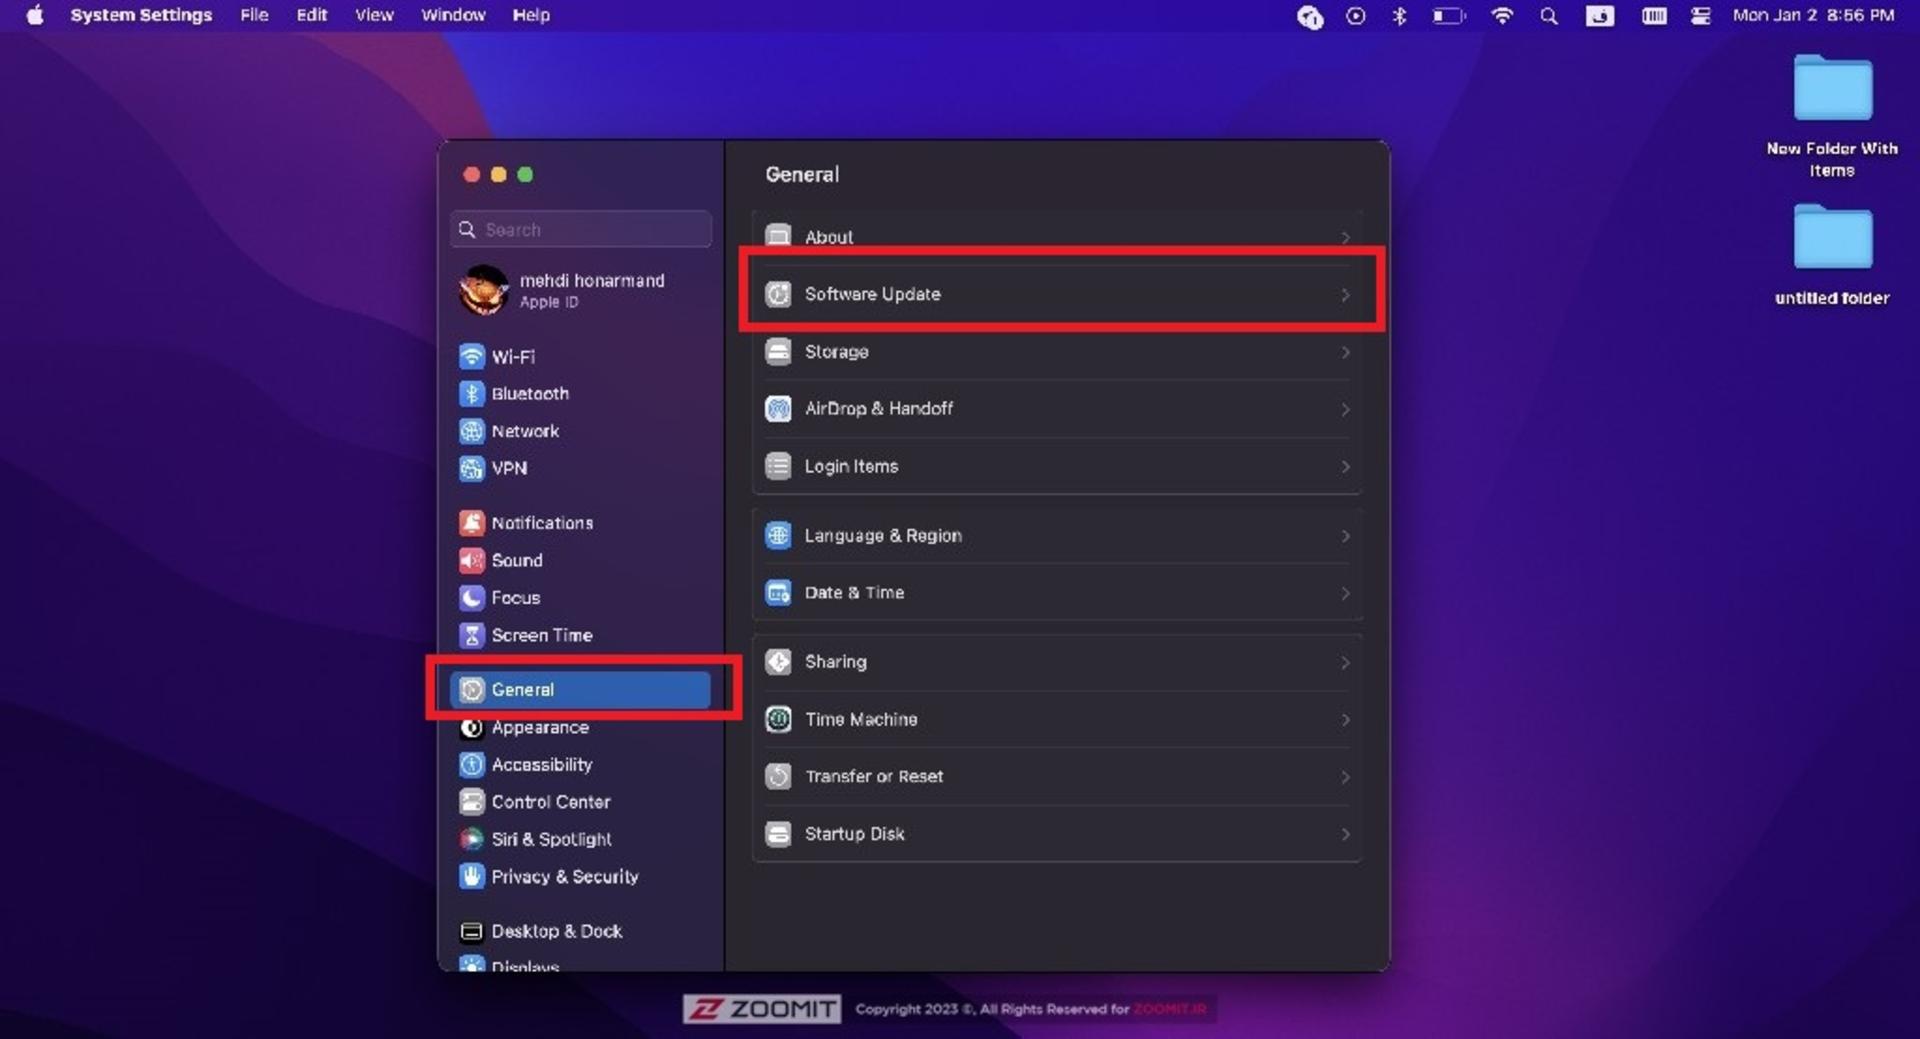Open Control Center in menu bar
Image resolution: width=1920 pixels, height=1039 pixels.
pos(1700,16)
